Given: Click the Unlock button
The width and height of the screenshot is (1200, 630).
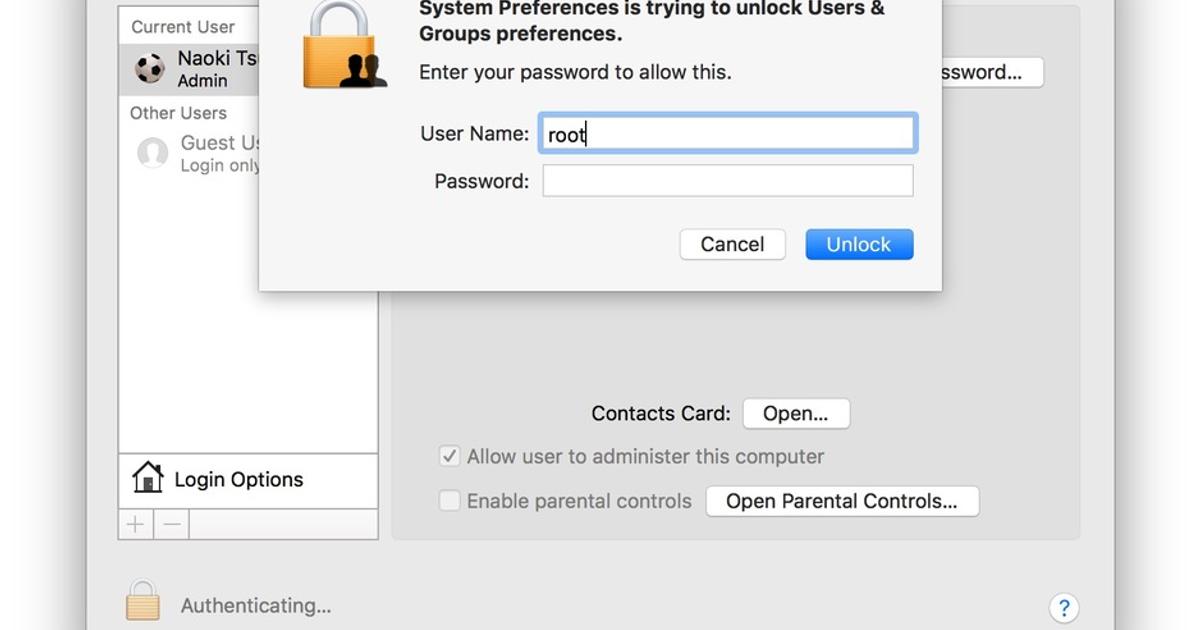Looking at the screenshot, I should pos(859,244).
